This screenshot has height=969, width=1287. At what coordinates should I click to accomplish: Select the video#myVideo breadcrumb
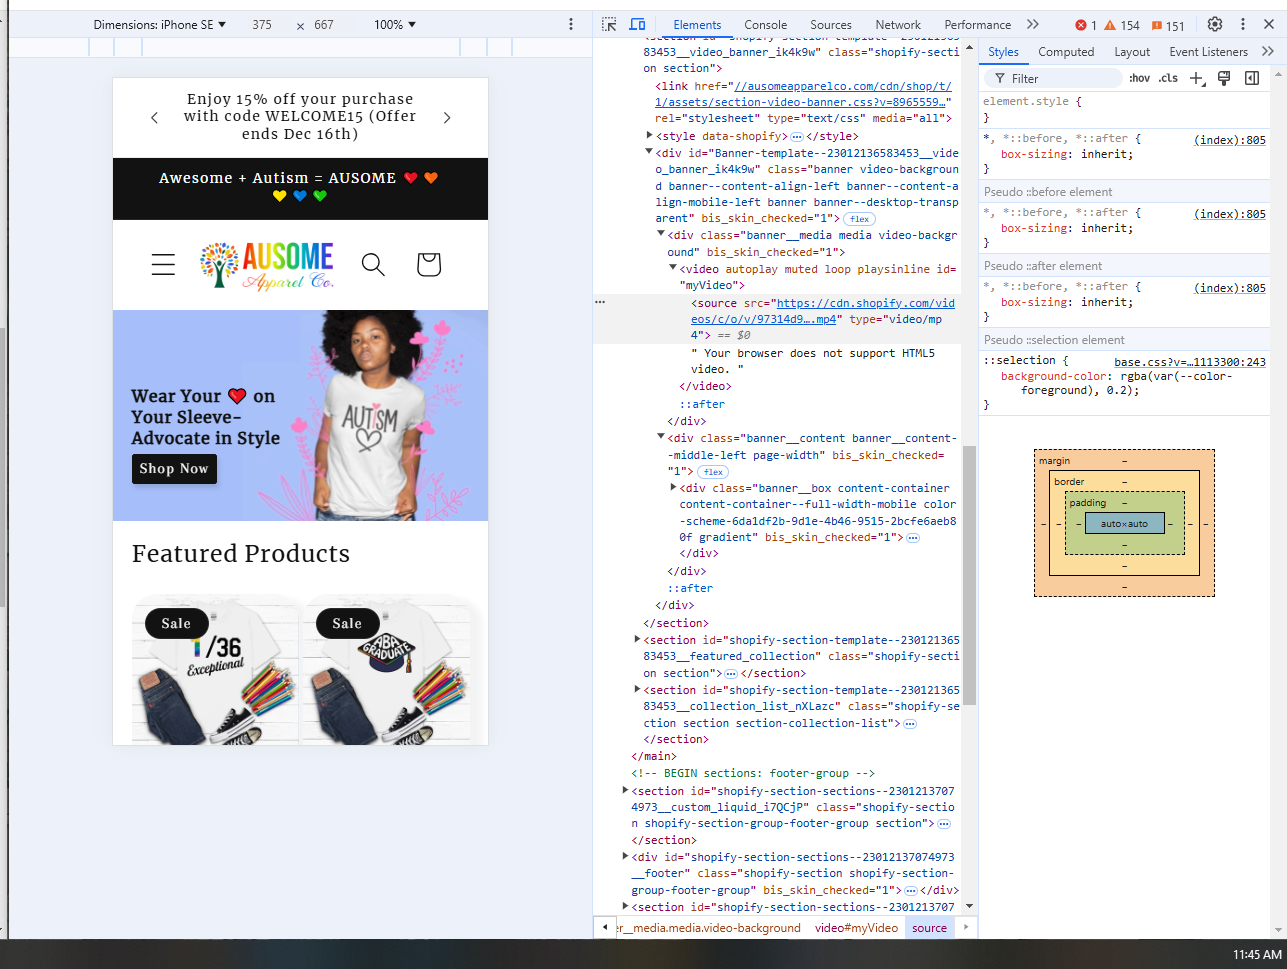(x=856, y=928)
